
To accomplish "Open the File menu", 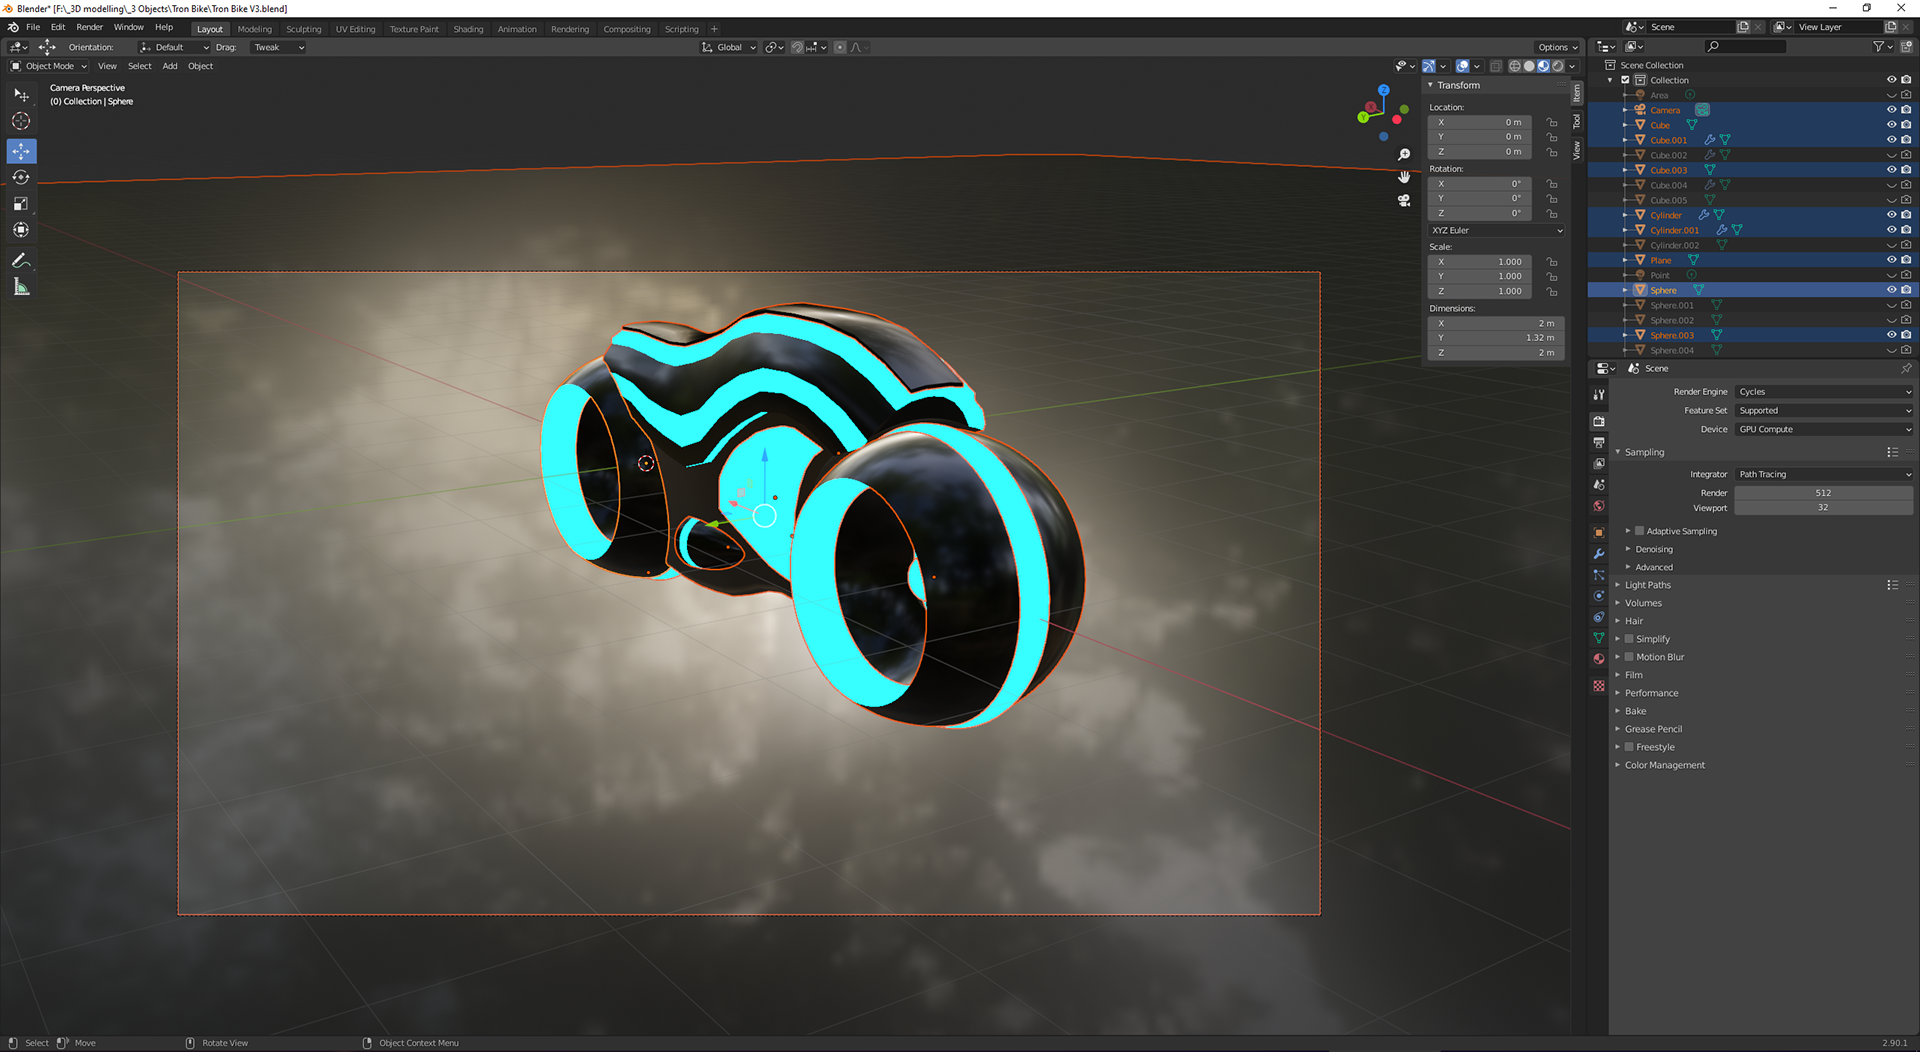I will coord(33,27).
